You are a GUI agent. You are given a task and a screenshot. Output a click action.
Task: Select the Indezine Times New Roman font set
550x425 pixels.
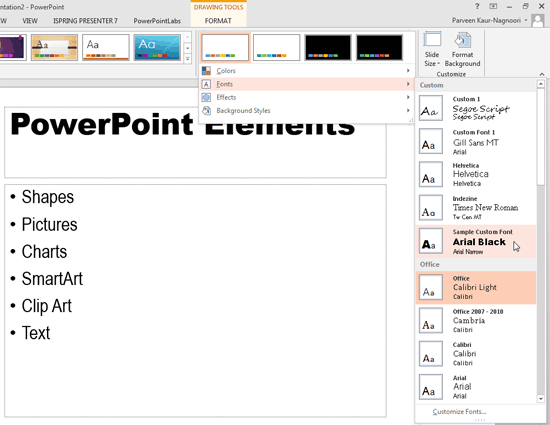click(476, 208)
